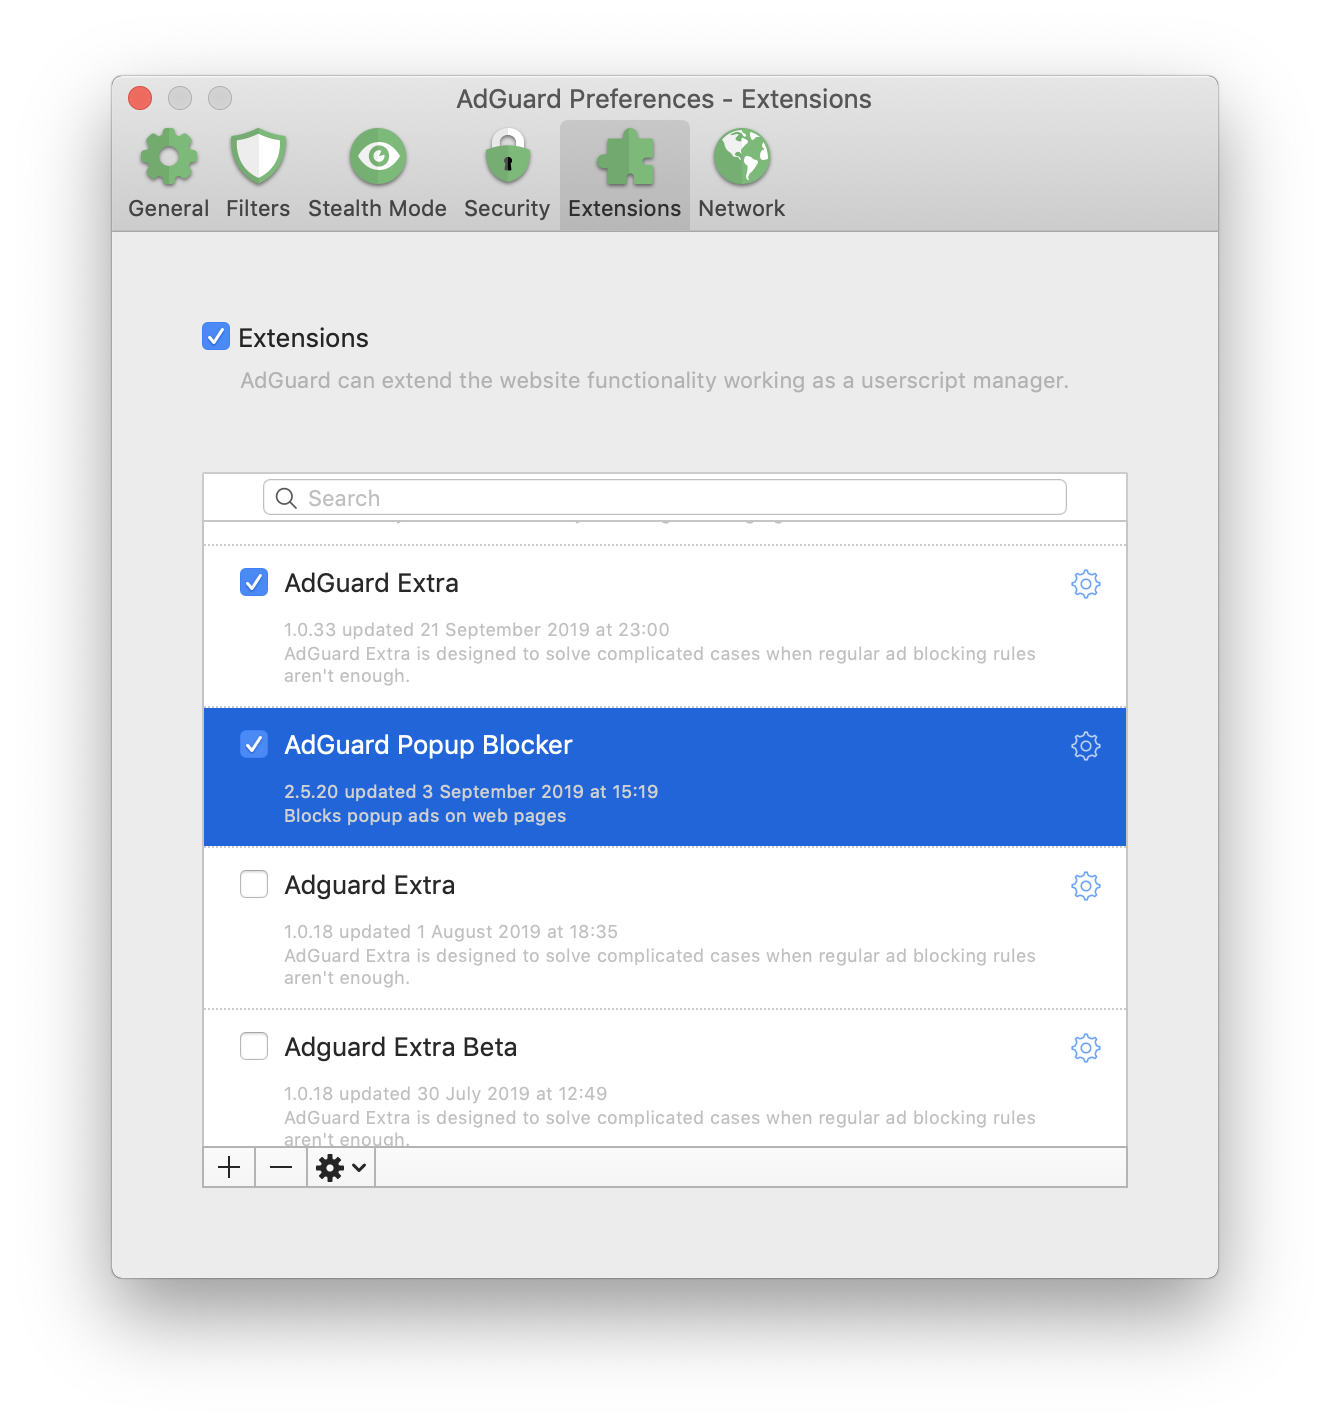Click into the Search extensions field
Image resolution: width=1330 pixels, height=1426 pixels.
[x=665, y=497]
